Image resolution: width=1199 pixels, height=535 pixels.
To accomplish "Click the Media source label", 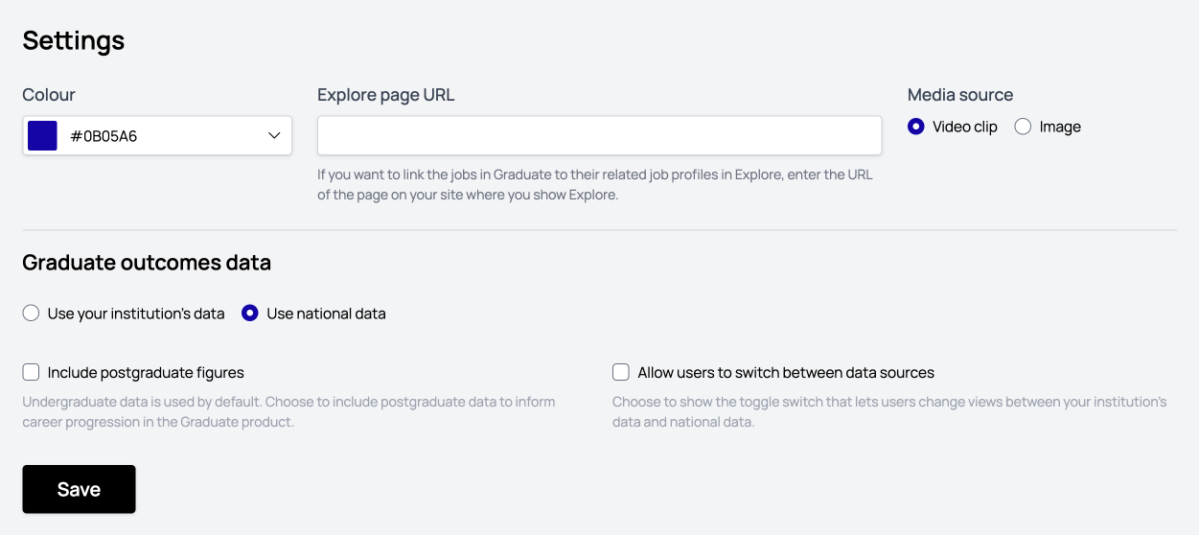I will point(960,95).
